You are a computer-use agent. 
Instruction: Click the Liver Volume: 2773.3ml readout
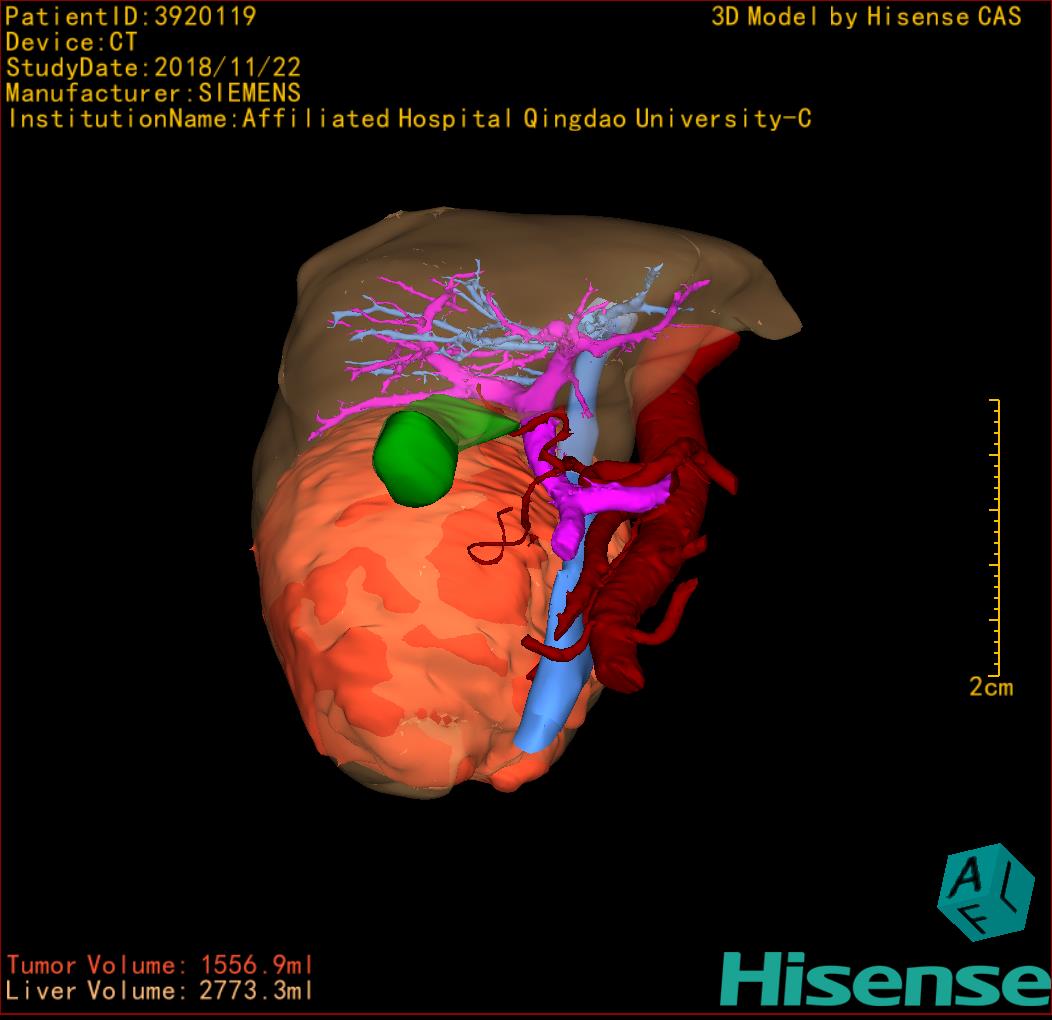(160, 990)
